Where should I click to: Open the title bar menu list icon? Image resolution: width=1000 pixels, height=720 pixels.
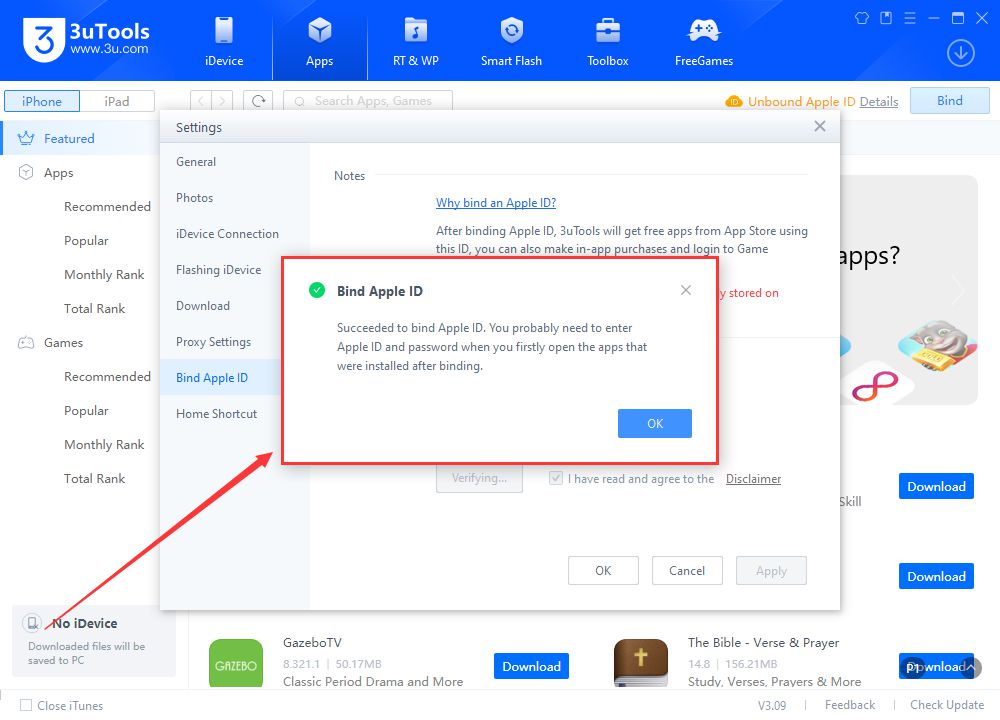click(x=910, y=18)
